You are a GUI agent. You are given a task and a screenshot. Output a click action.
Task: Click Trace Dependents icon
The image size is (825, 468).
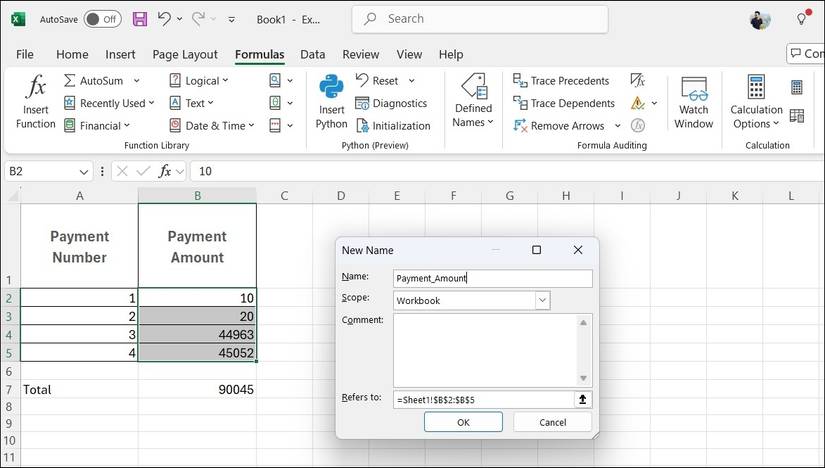point(520,103)
